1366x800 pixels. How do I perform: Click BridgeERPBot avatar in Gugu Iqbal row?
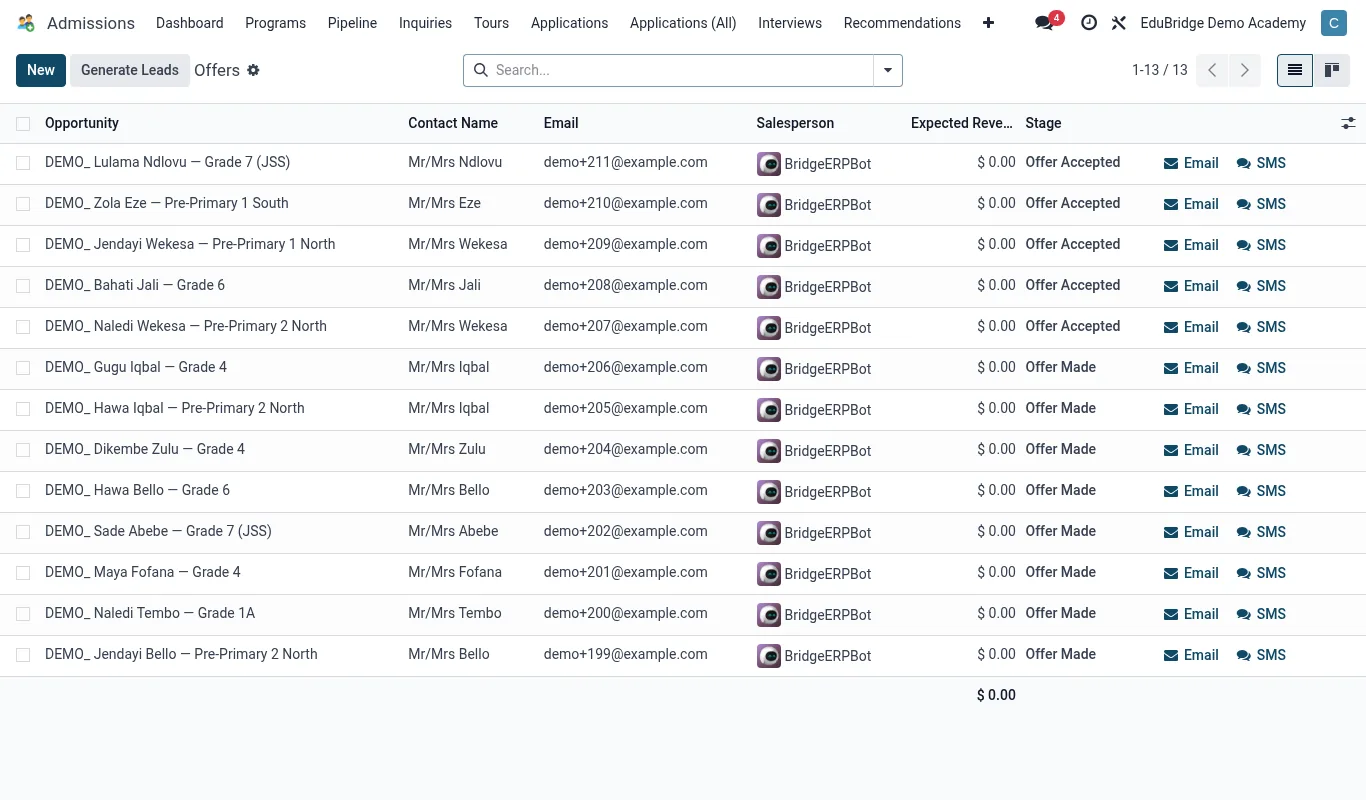click(x=769, y=369)
